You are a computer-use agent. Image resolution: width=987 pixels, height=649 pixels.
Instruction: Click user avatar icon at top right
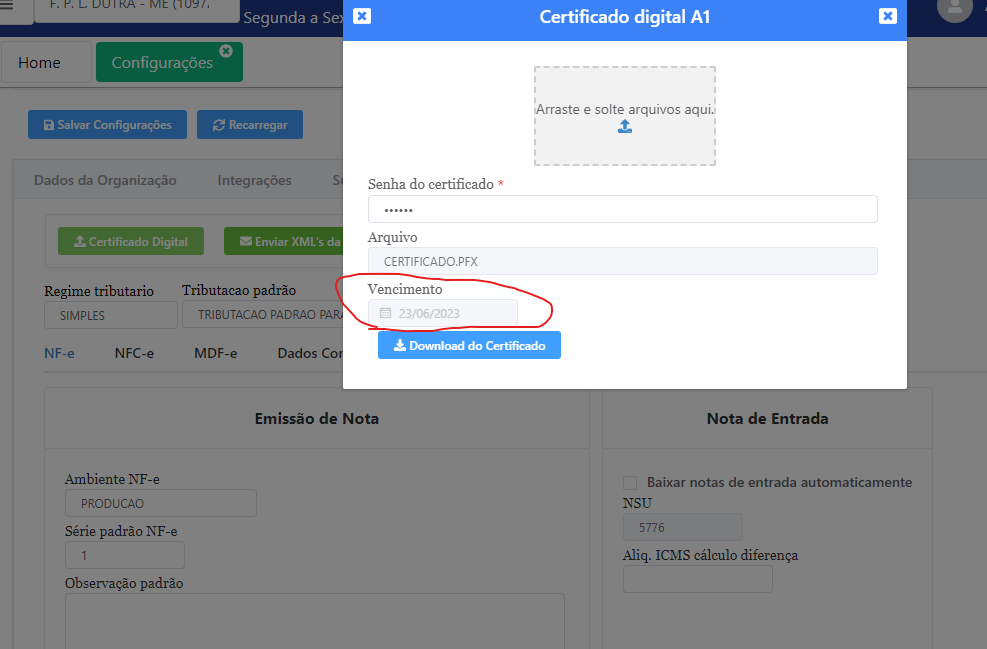point(955,9)
